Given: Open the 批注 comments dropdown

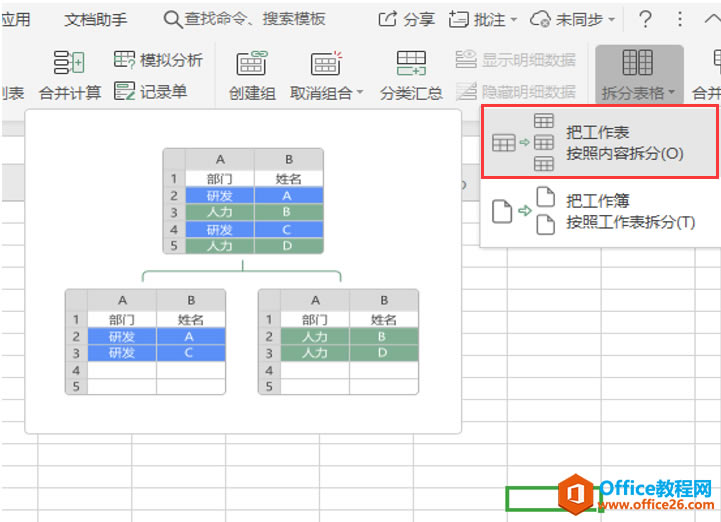Looking at the screenshot, I should 483,19.
